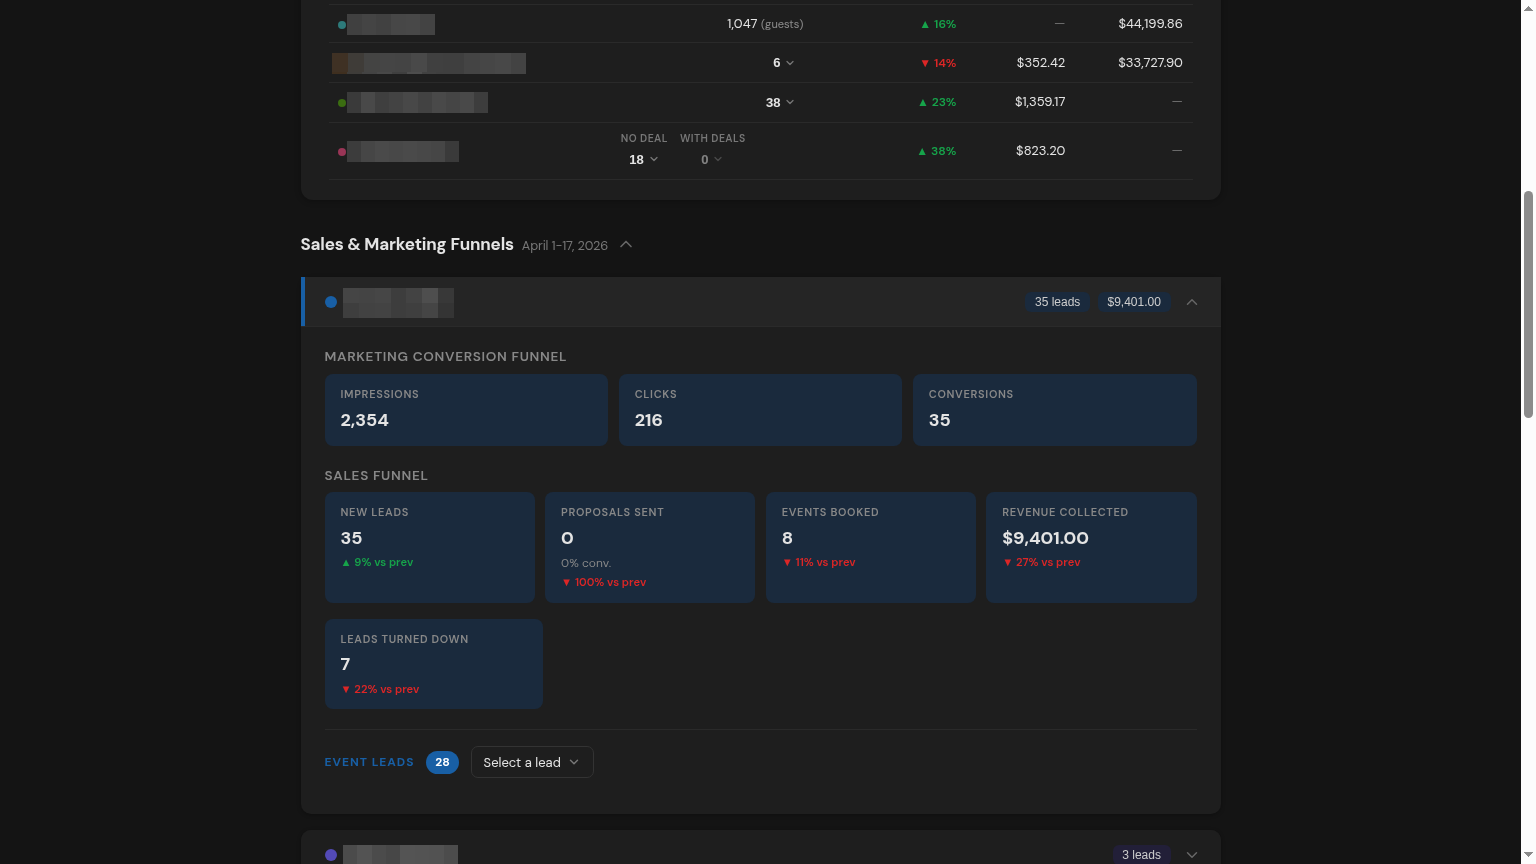This screenshot has width=1536, height=864.
Task: Click the blue dot of expanded funnel
Action: coord(331,302)
